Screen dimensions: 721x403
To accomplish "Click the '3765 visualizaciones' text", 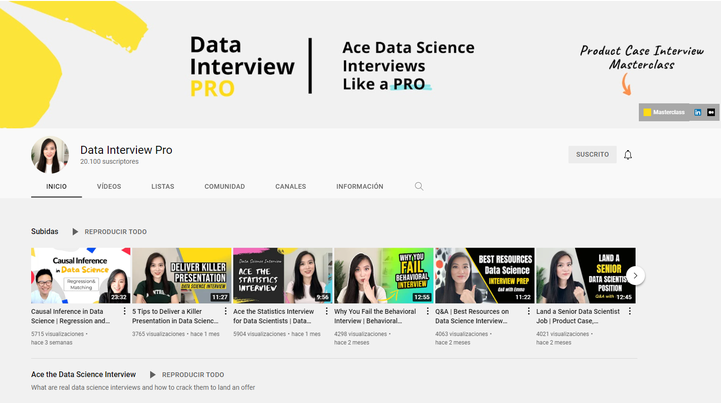I will [x=158, y=334].
